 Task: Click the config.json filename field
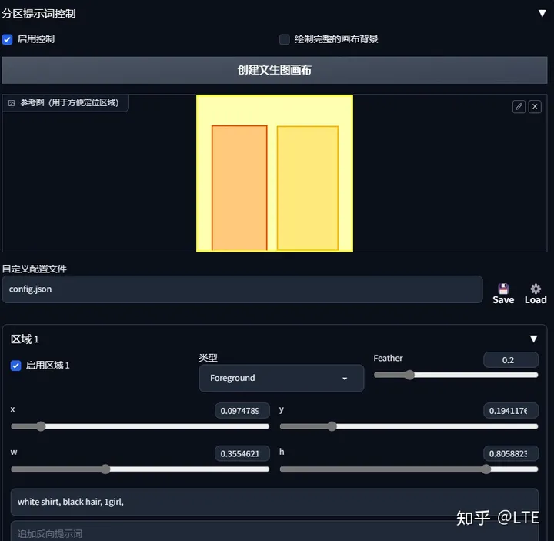pyautogui.click(x=242, y=290)
